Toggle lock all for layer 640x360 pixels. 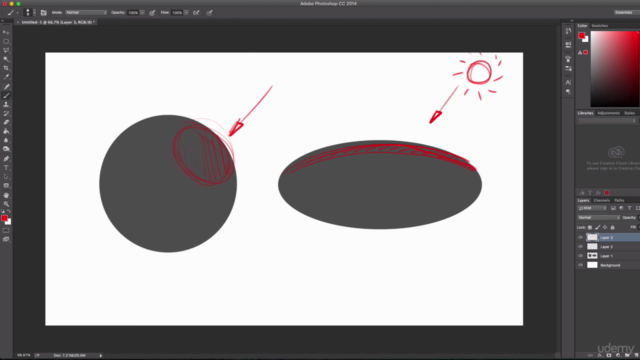pyautogui.click(x=612, y=227)
